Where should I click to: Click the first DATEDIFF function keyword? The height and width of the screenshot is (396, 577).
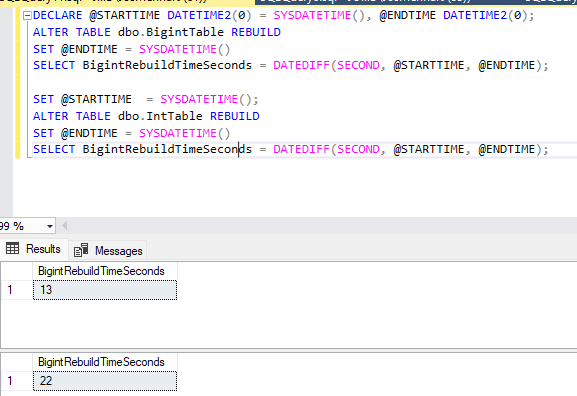click(301, 66)
